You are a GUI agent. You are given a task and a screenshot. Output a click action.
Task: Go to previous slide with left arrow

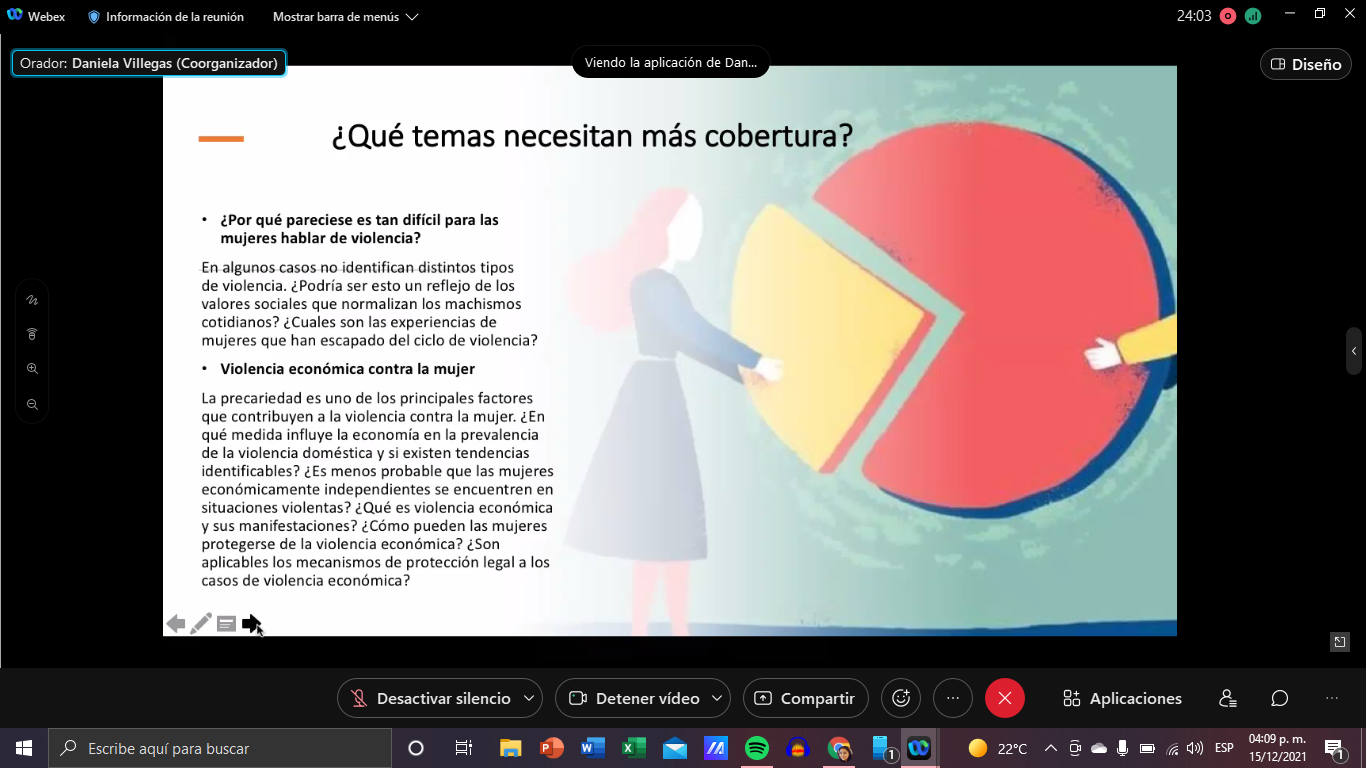point(176,624)
